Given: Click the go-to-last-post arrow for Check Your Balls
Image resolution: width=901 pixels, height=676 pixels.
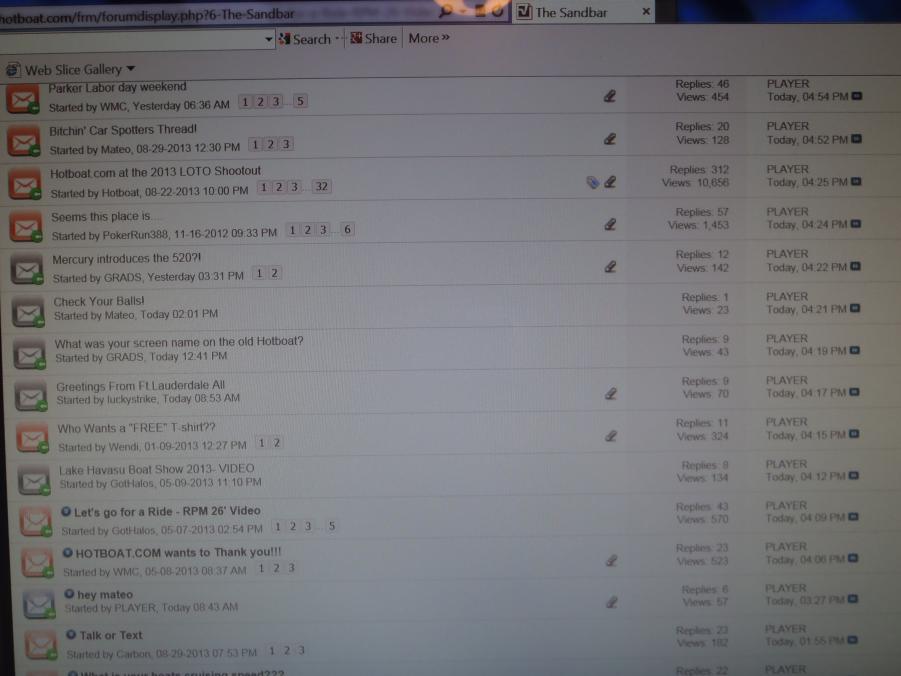Looking at the screenshot, I should tap(857, 310).
